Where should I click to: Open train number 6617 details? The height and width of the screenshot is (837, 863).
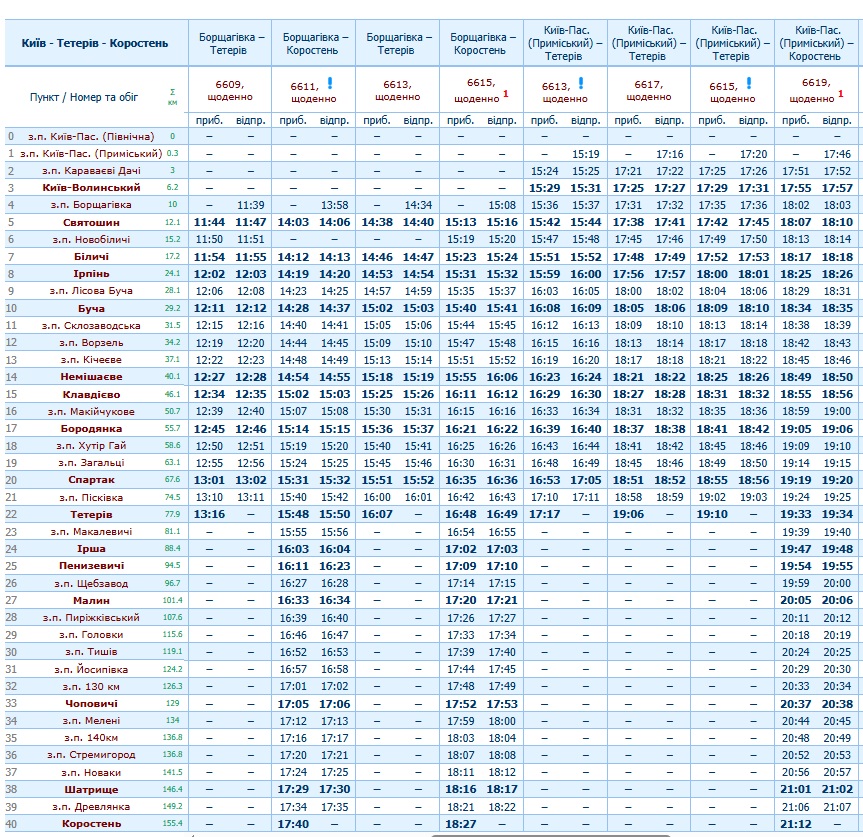[x=648, y=86]
